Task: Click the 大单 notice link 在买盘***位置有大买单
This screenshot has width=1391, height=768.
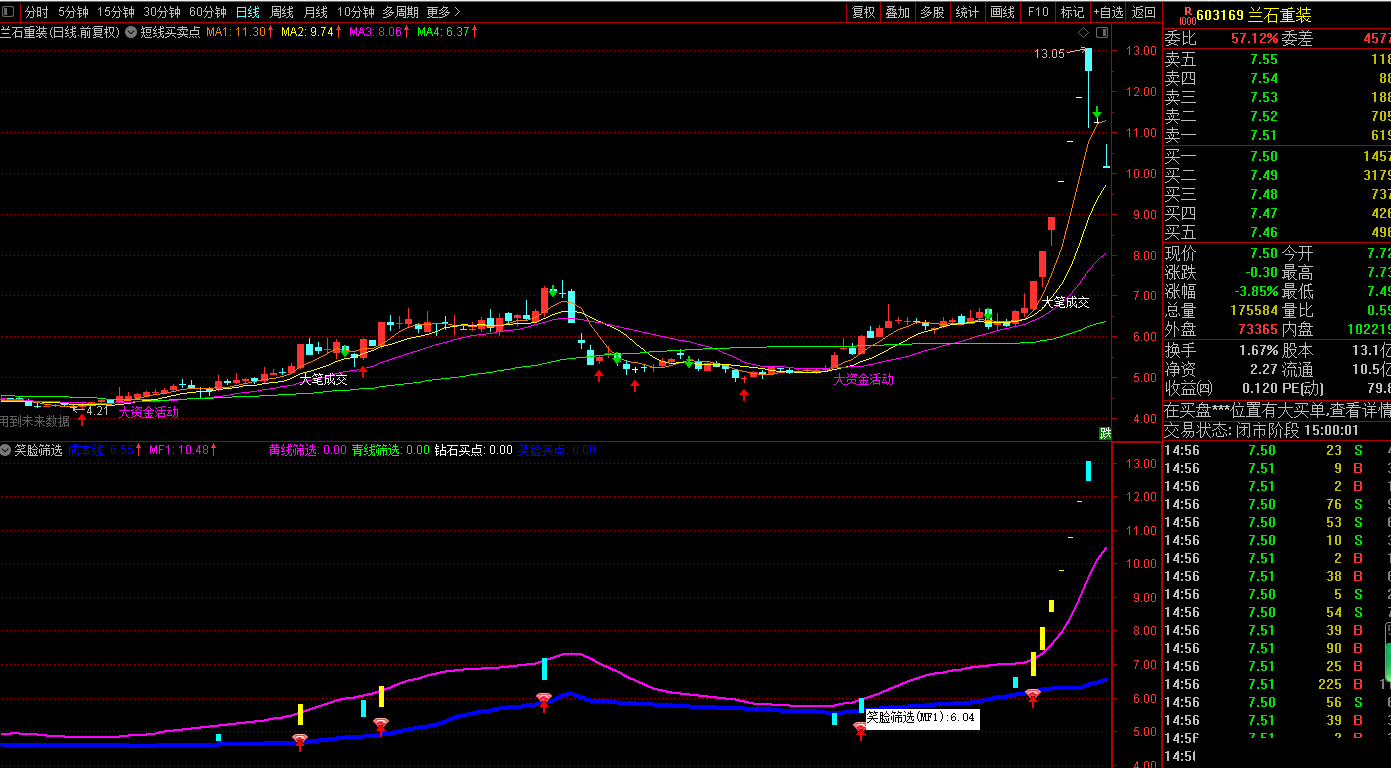Action: (1277, 410)
